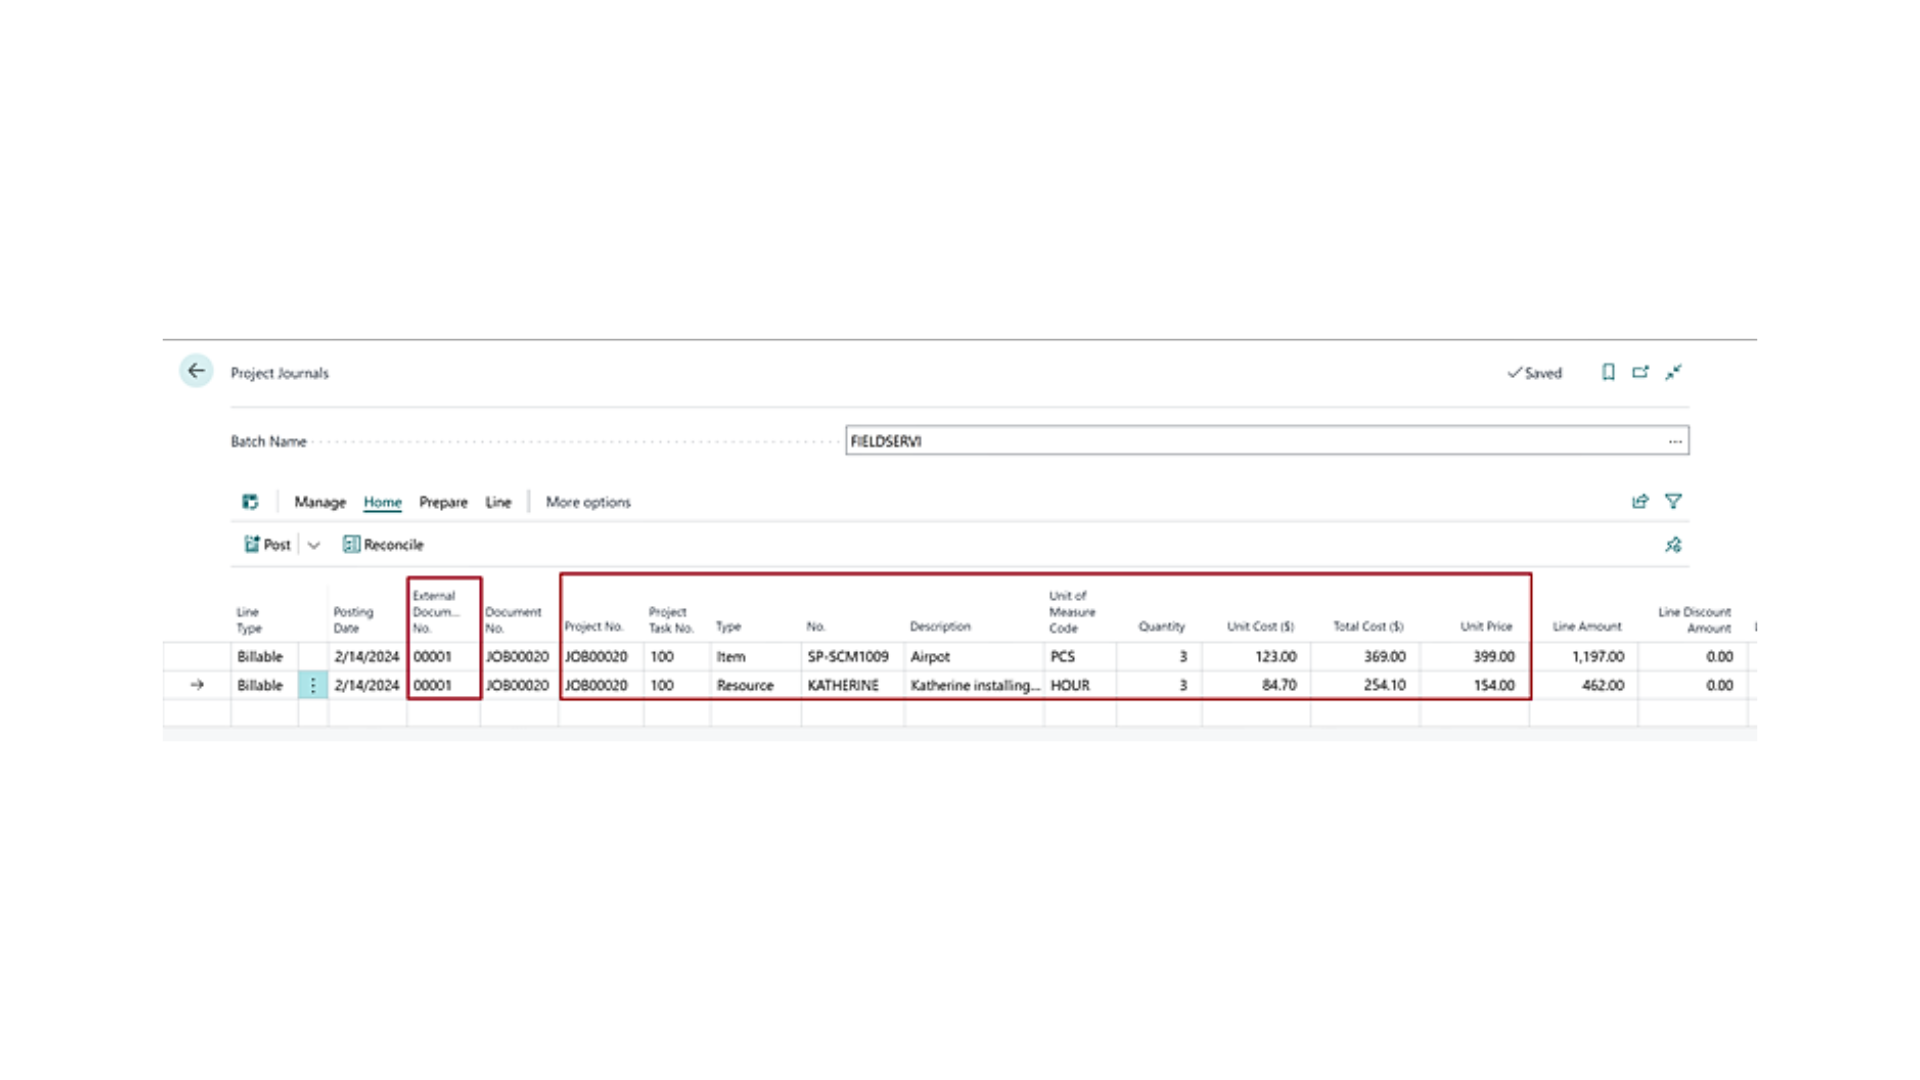Click the KATHERINE No. cell
1920x1080 pixels.
pyautogui.click(x=852, y=685)
